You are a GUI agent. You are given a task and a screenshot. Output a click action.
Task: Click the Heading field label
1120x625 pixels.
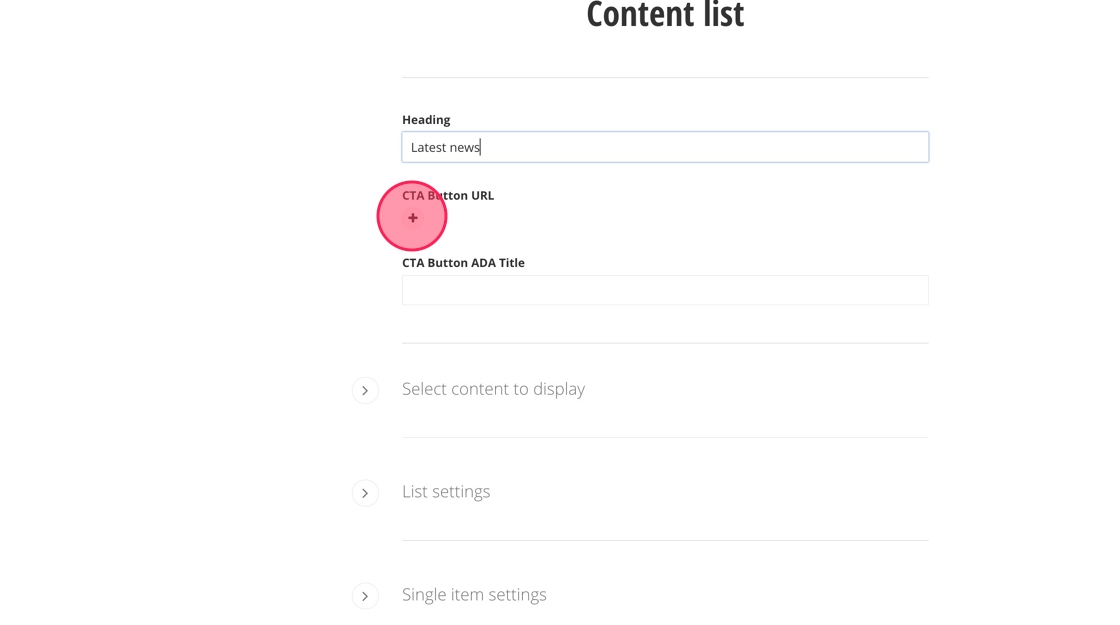pos(426,120)
